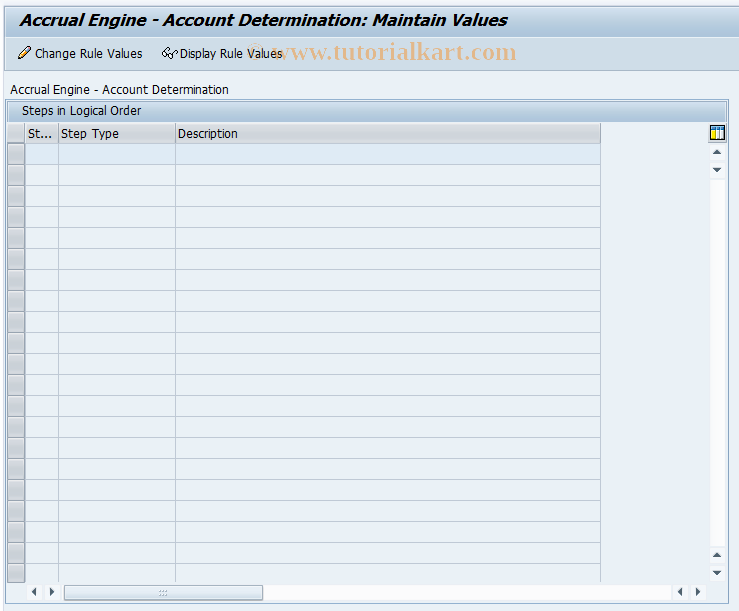
Task: Click the up arrow near the bottom of the vertical scrollbar
Action: [717, 555]
